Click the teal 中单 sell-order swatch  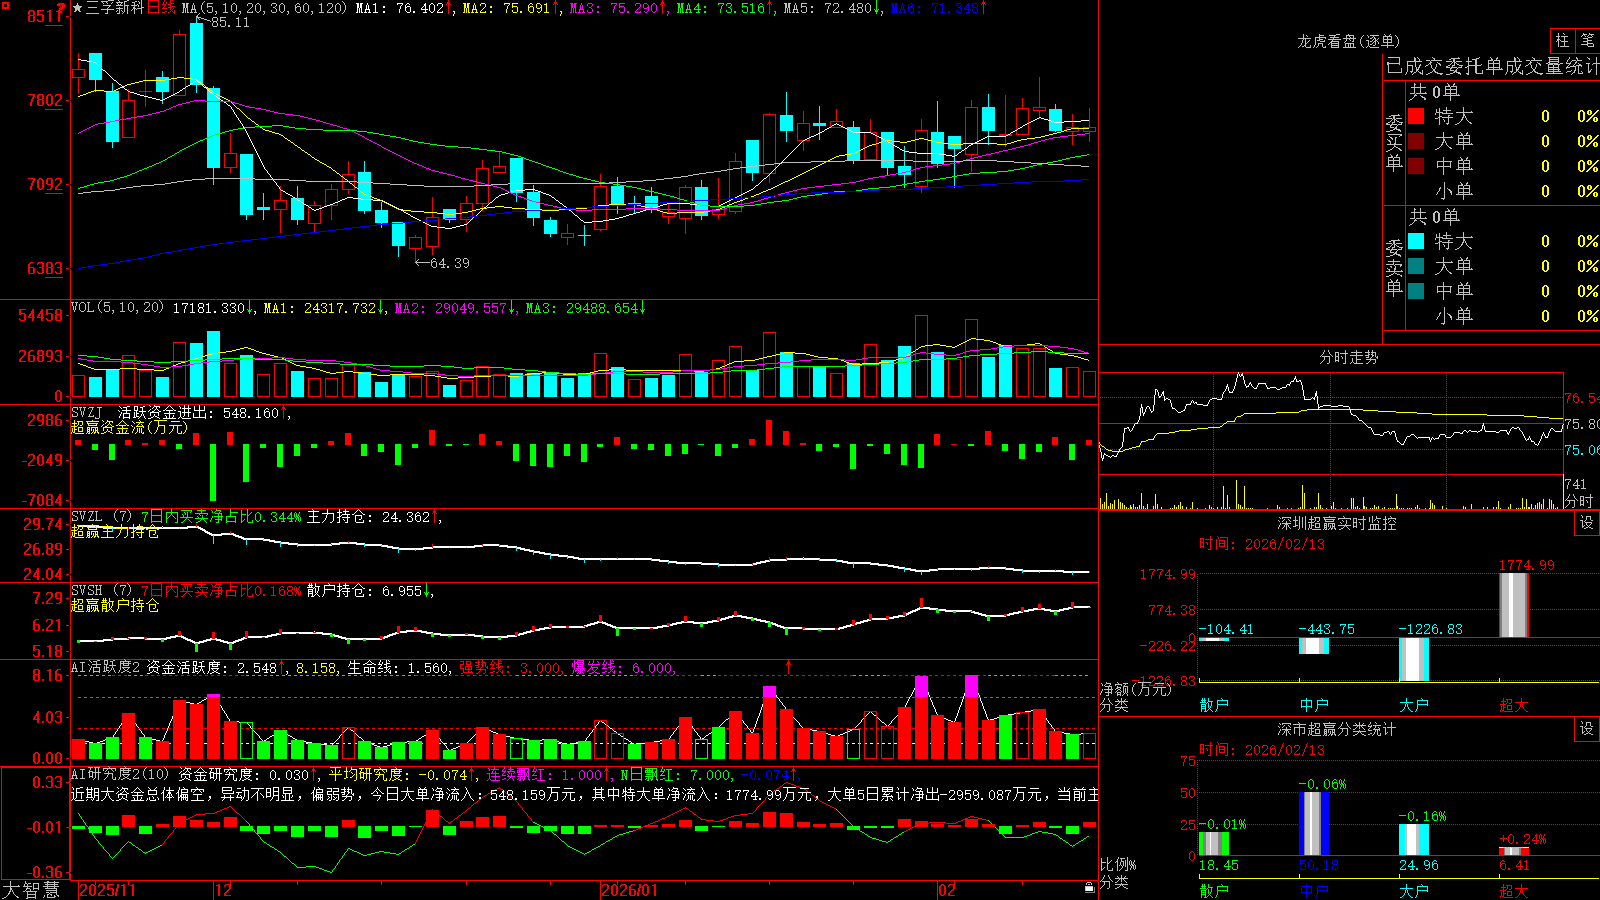pyautogui.click(x=1416, y=291)
